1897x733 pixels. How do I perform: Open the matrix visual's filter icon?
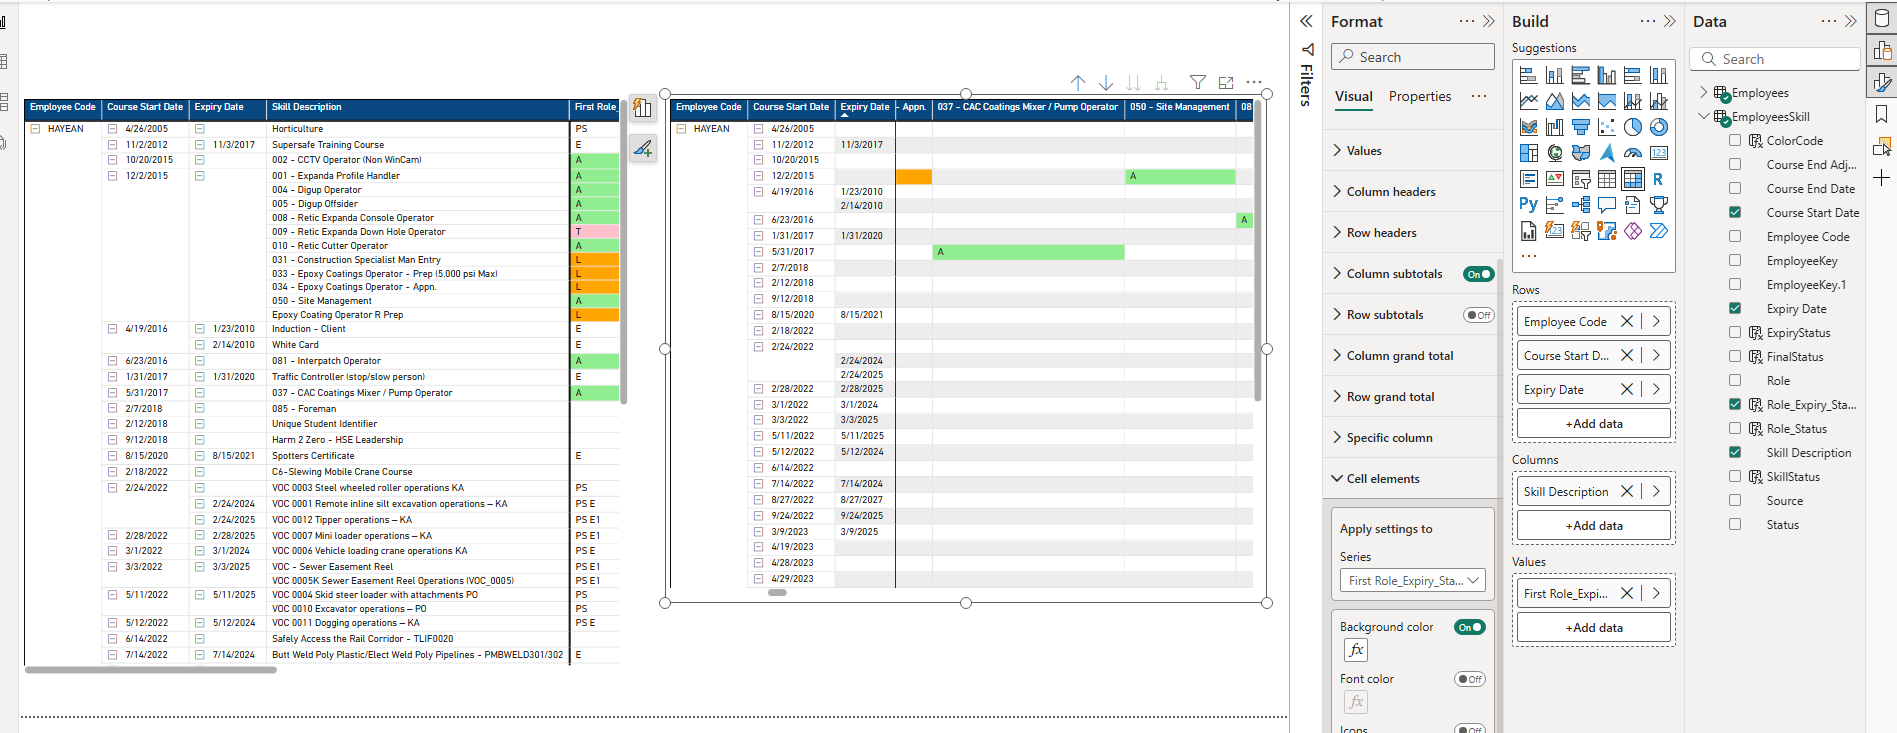(1198, 83)
